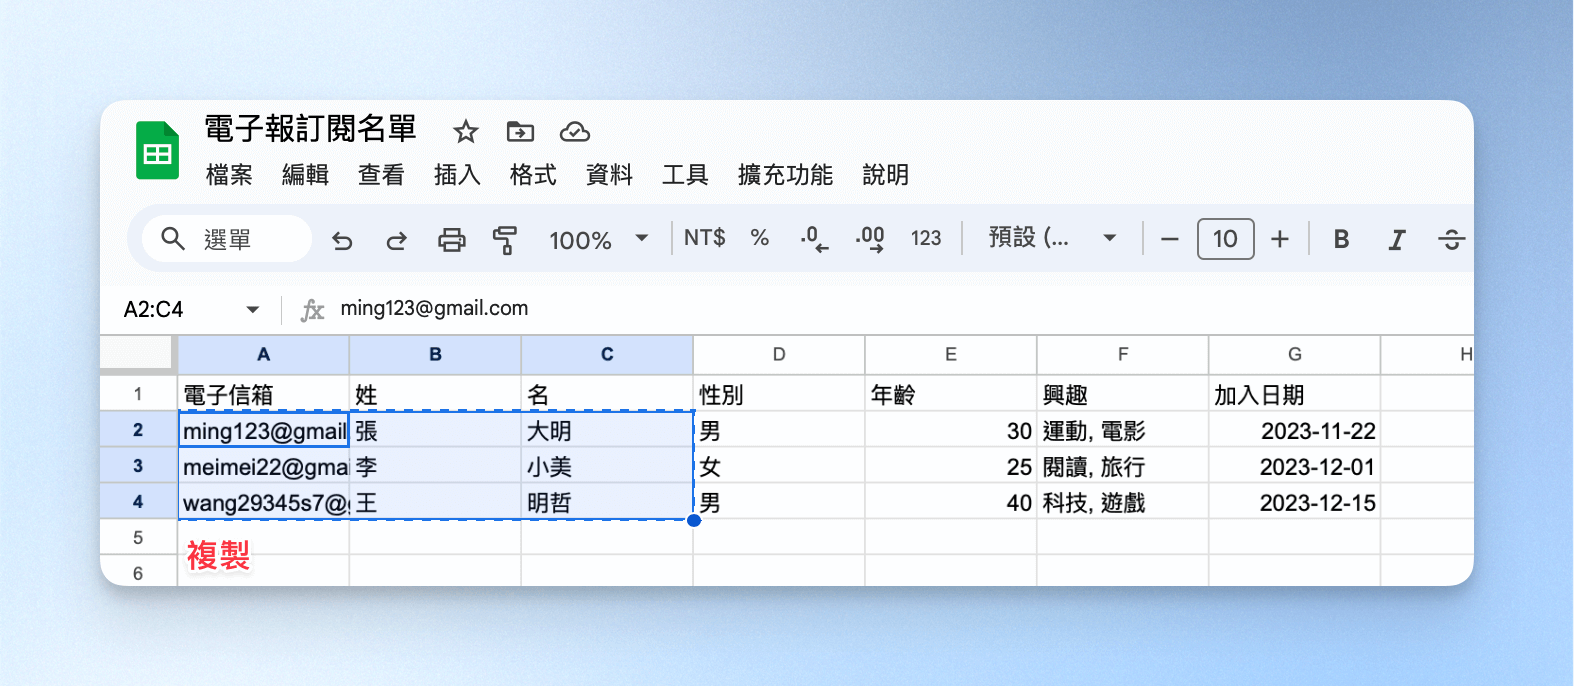Format as NT$ currency
Screen dimensions: 1574x686
(x=705, y=238)
